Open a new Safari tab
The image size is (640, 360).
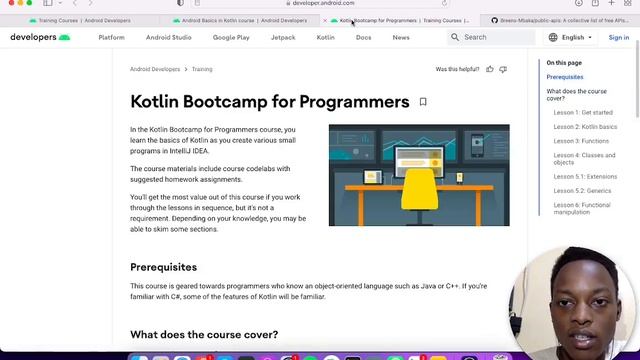611,3
